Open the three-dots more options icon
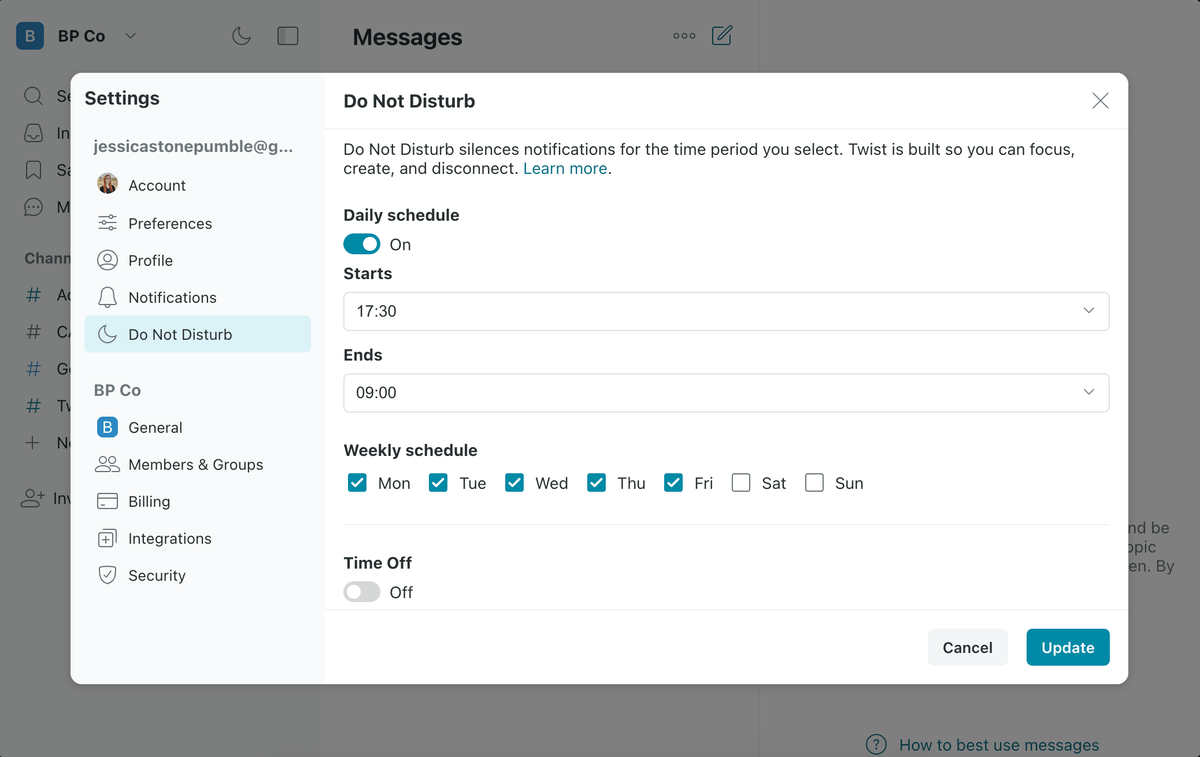The height and width of the screenshot is (757, 1200). click(684, 36)
